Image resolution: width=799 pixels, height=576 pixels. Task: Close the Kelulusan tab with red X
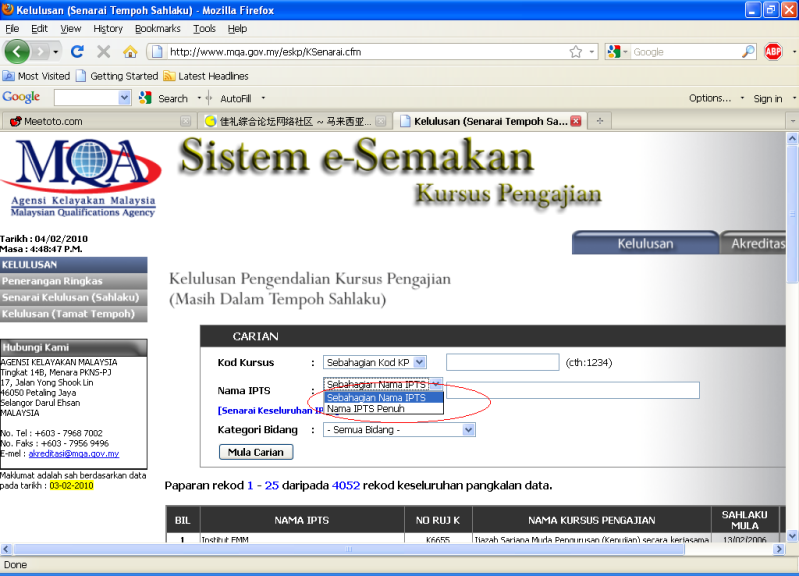coord(576,121)
